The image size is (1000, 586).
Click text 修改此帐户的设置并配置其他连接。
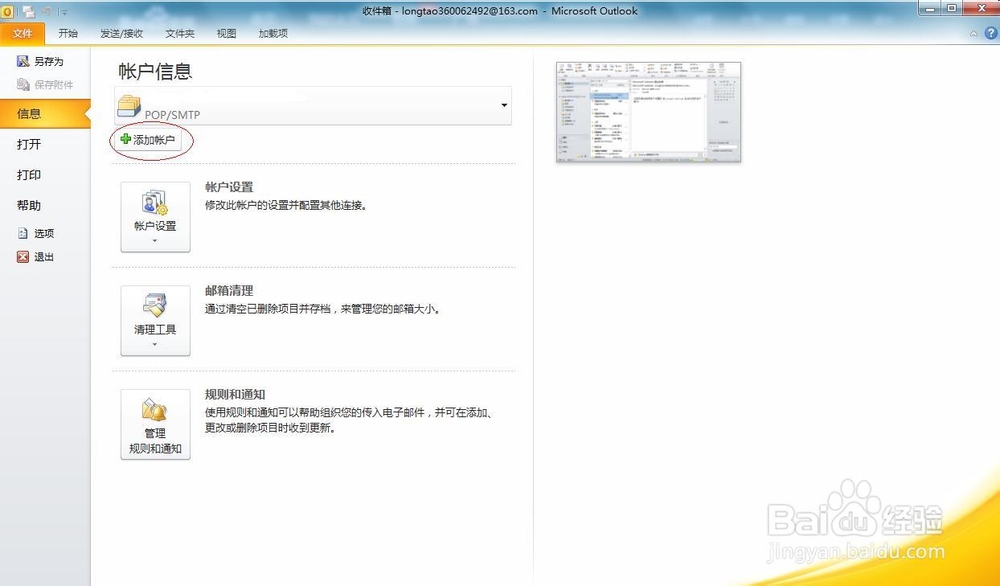coord(286,205)
